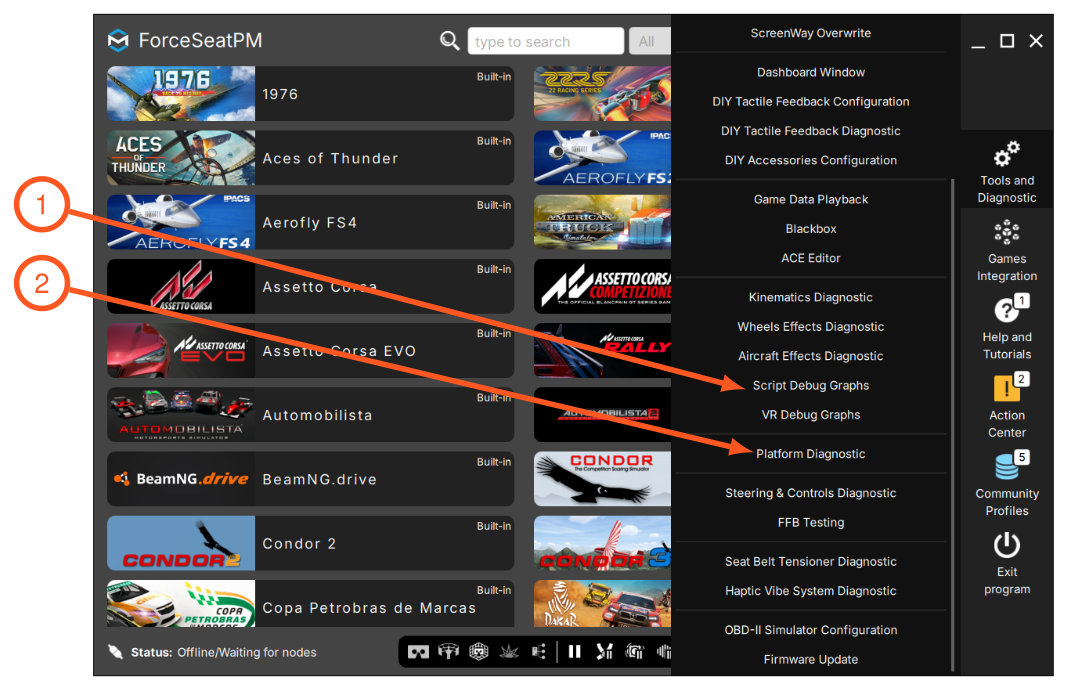
Task: Open Script Debug Graphs
Action: point(811,385)
